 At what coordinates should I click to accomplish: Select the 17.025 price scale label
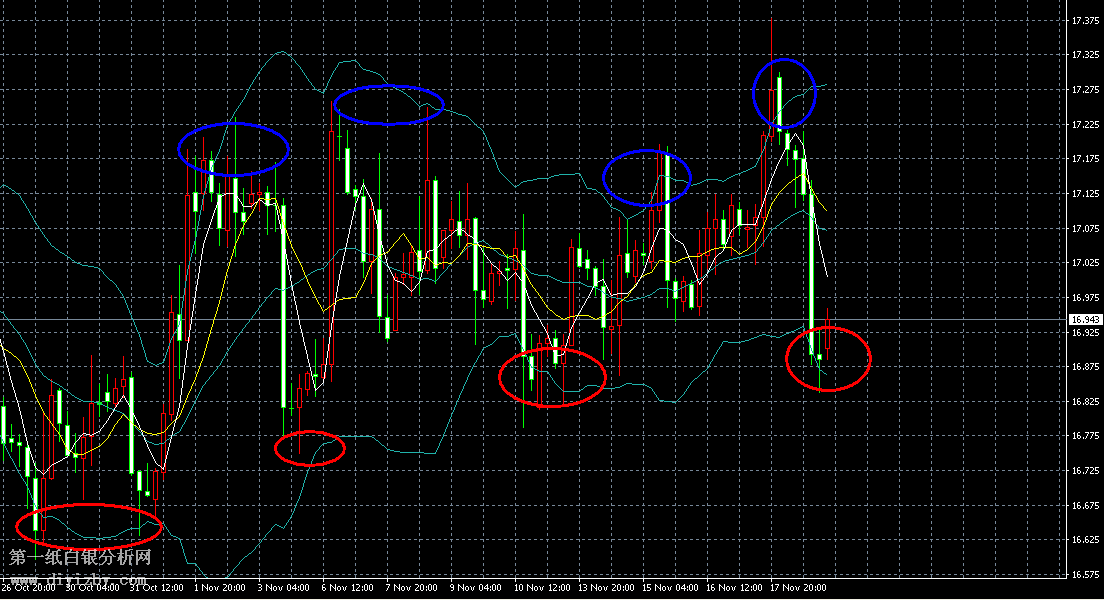(1085, 263)
